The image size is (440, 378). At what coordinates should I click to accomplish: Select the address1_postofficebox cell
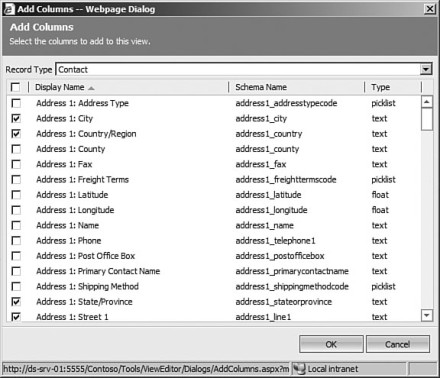pos(280,256)
